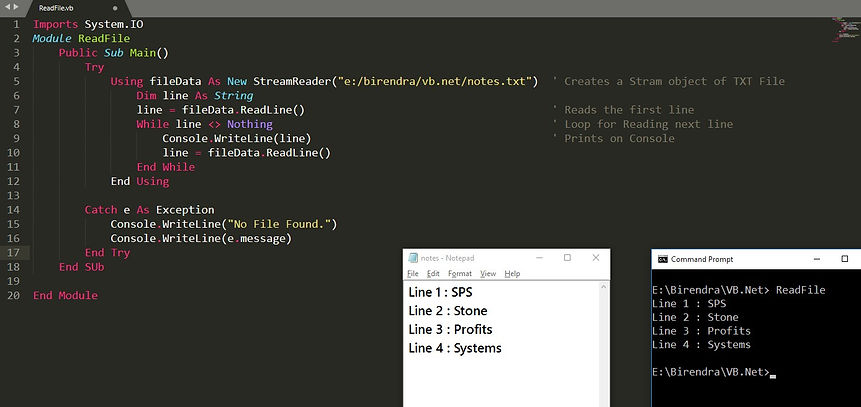The image size is (861, 407).
Task: Click "Module ReadFile" on line 2
Action: pyautogui.click(x=81, y=38)
